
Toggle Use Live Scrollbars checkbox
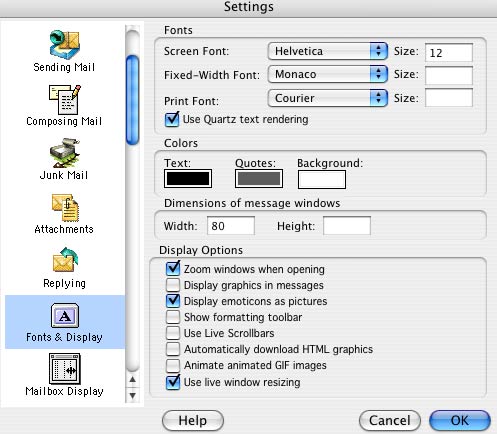pos(173,333)
